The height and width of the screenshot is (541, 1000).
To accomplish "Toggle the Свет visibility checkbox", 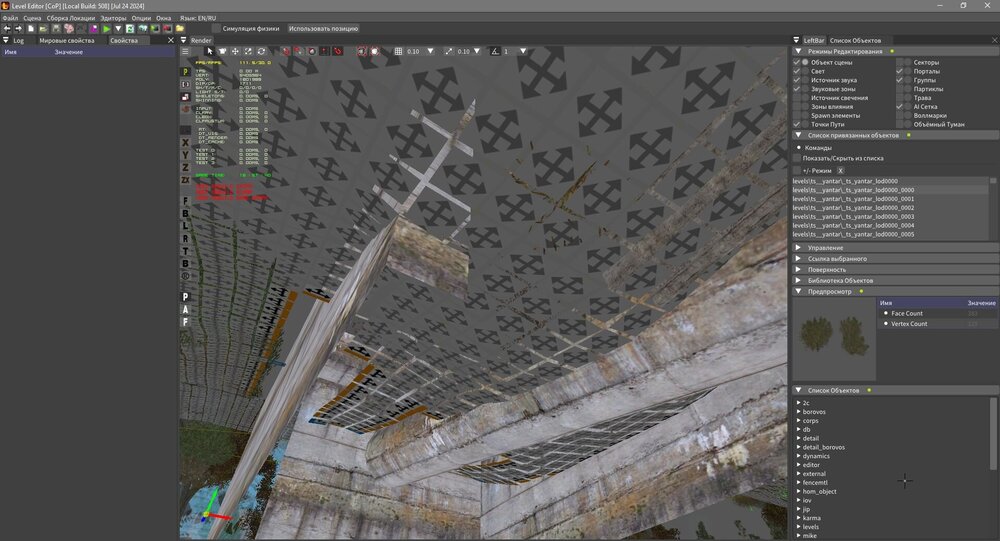I will [x=797, y=72].
